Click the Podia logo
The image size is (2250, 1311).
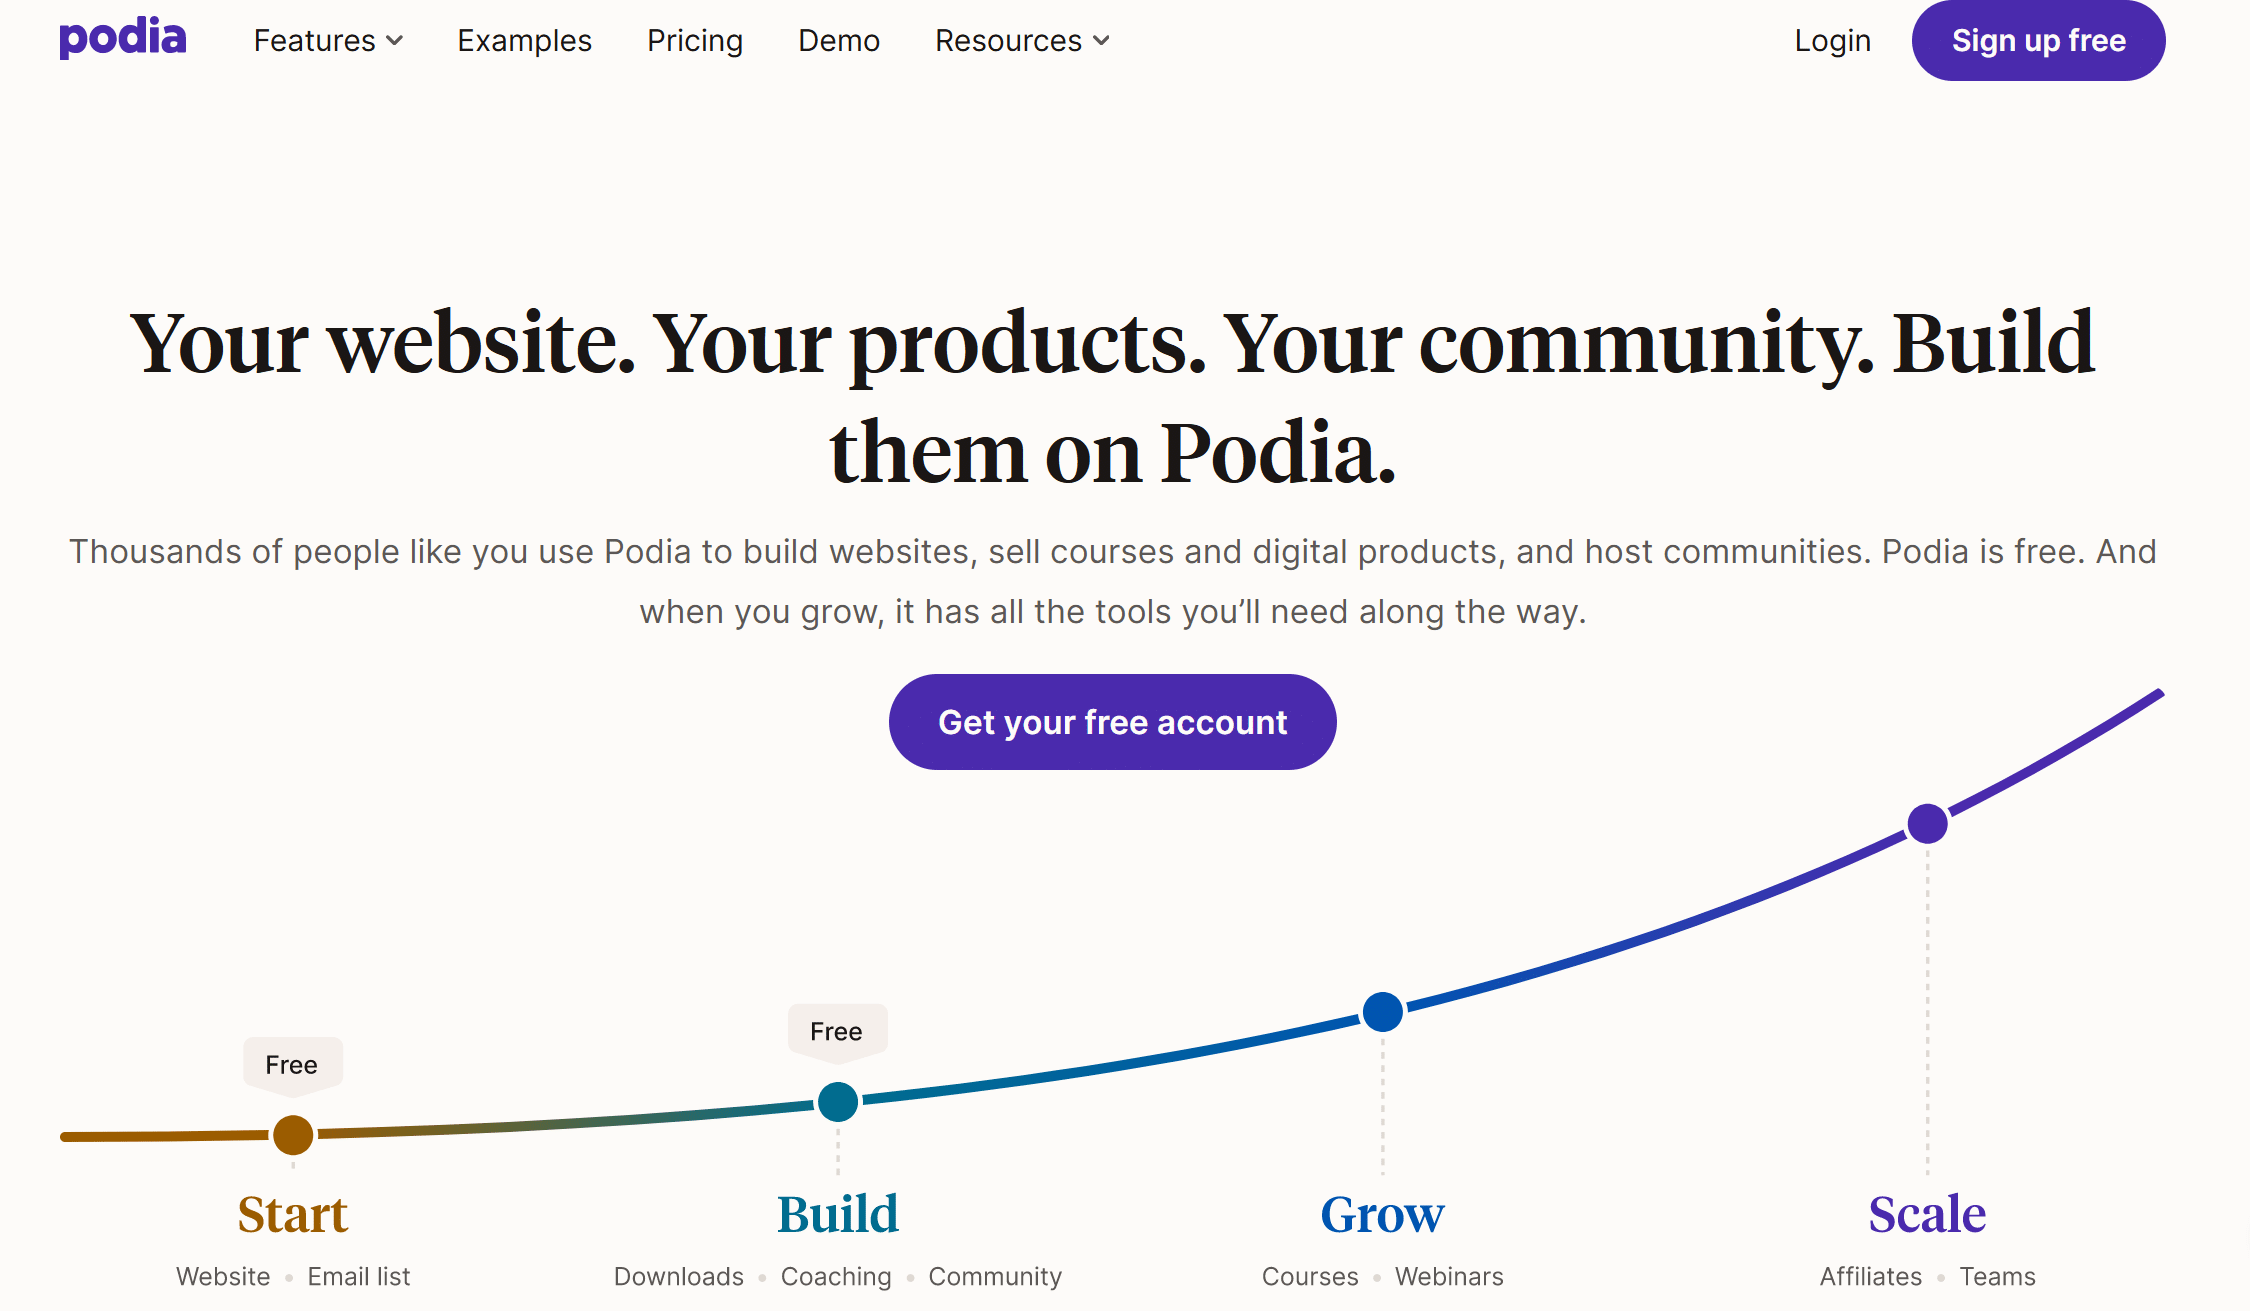point(123,39)
